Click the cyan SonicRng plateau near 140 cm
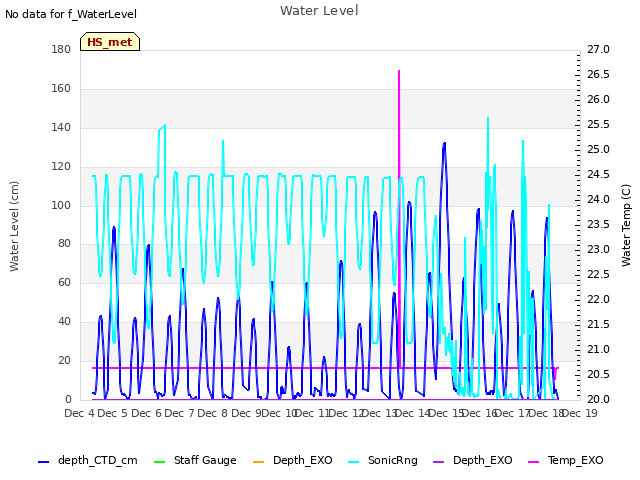This screenshot has width=640, height=480. click(x=162, y=128)
